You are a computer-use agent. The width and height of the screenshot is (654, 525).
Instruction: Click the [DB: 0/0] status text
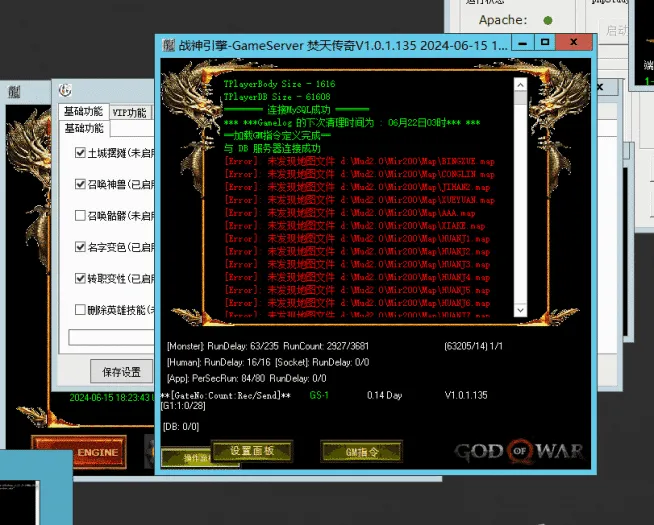click(x=181, y=427)
